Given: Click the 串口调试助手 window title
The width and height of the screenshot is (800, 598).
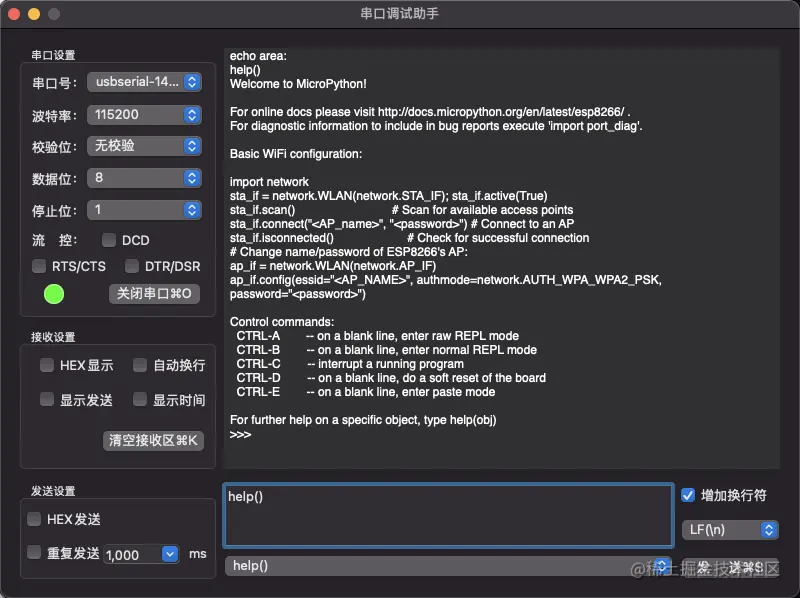Looking at the screenshot, I should point(399,13).
